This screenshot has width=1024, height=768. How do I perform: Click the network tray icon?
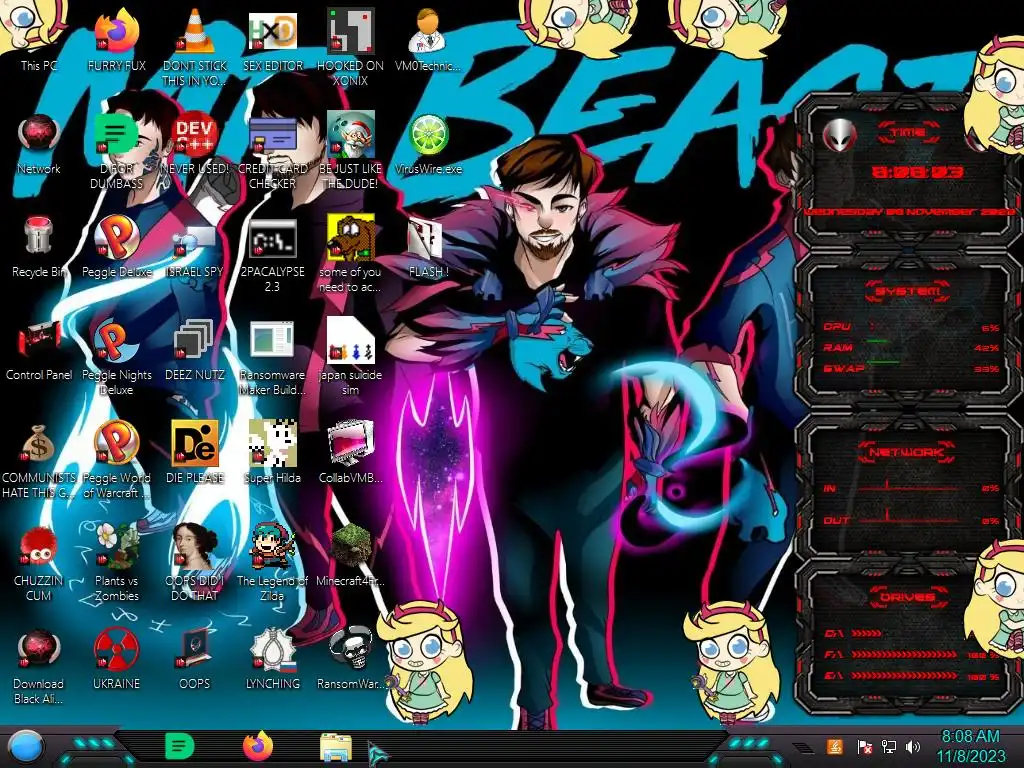tap(888, 746)
